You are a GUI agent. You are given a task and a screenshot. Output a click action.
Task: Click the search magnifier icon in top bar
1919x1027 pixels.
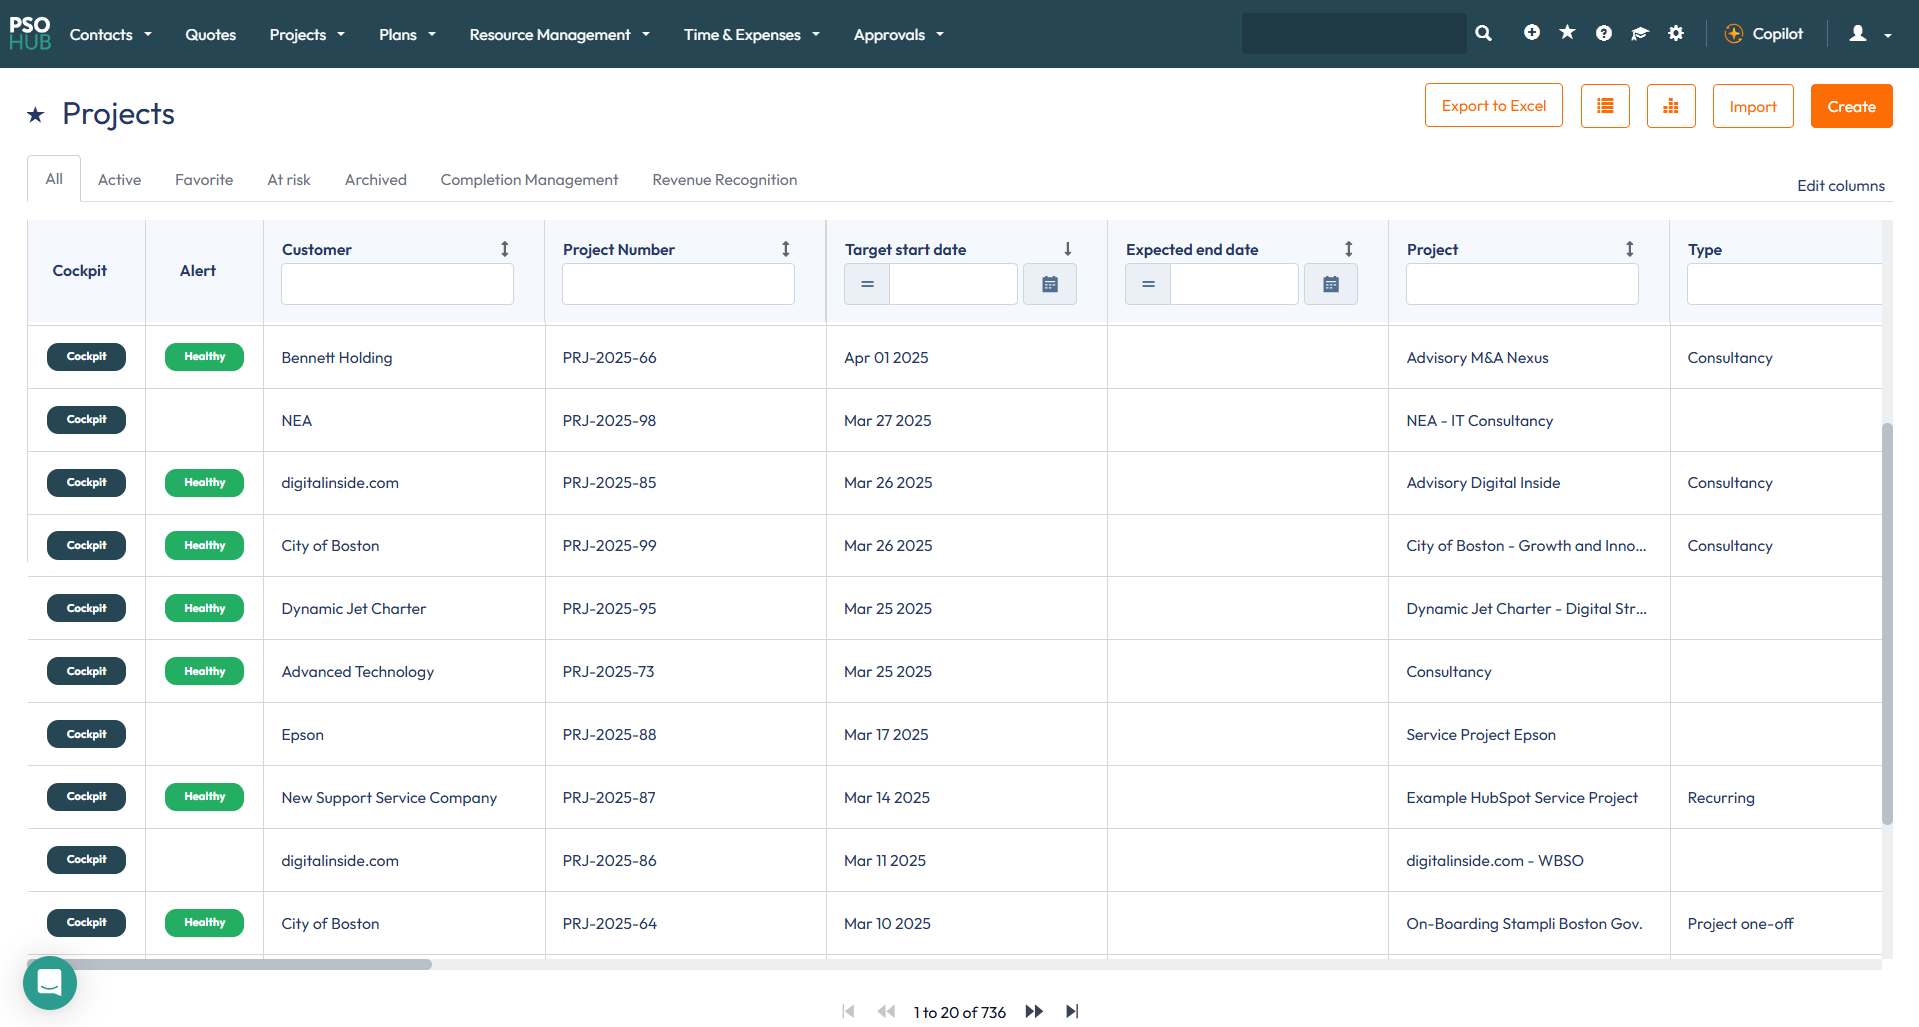coord(1483,33)
